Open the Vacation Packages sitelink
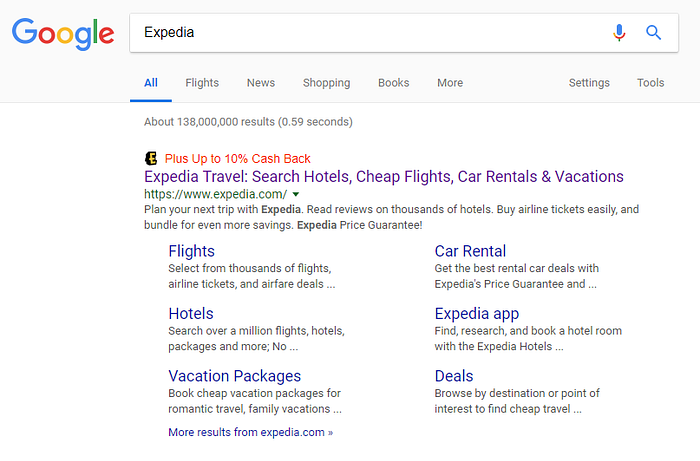 pos(235,376)
